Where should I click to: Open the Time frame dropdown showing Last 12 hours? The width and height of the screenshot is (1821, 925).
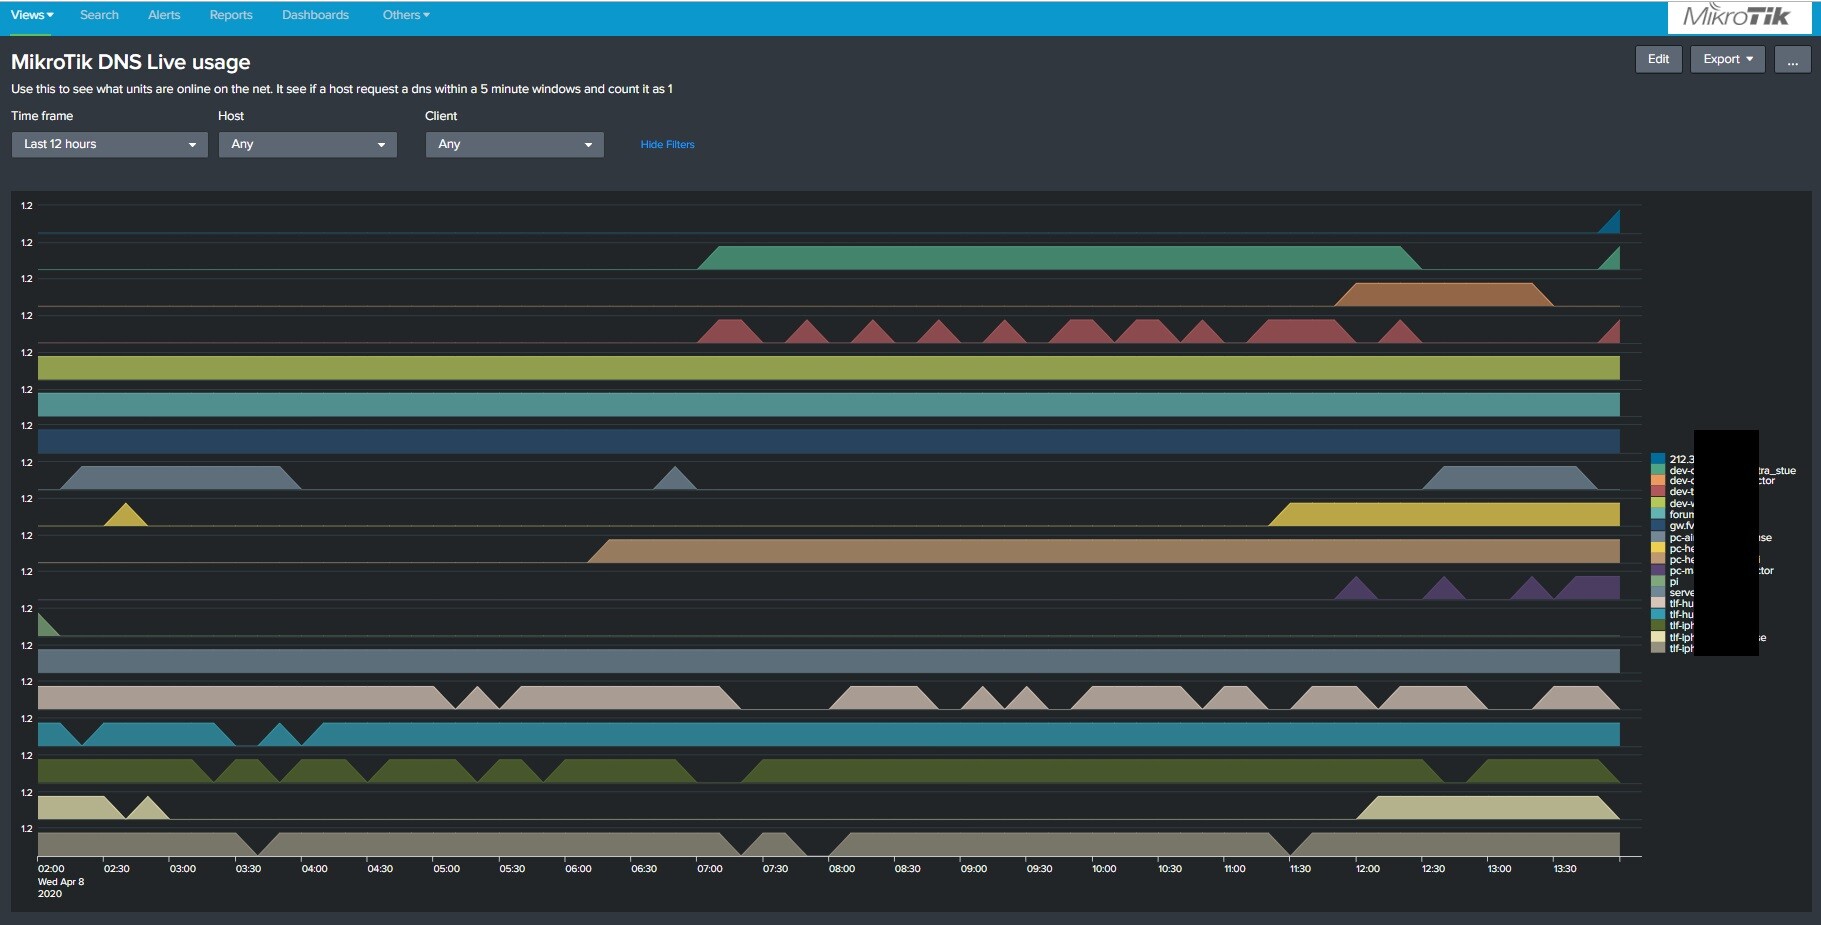tap(109, 144)
